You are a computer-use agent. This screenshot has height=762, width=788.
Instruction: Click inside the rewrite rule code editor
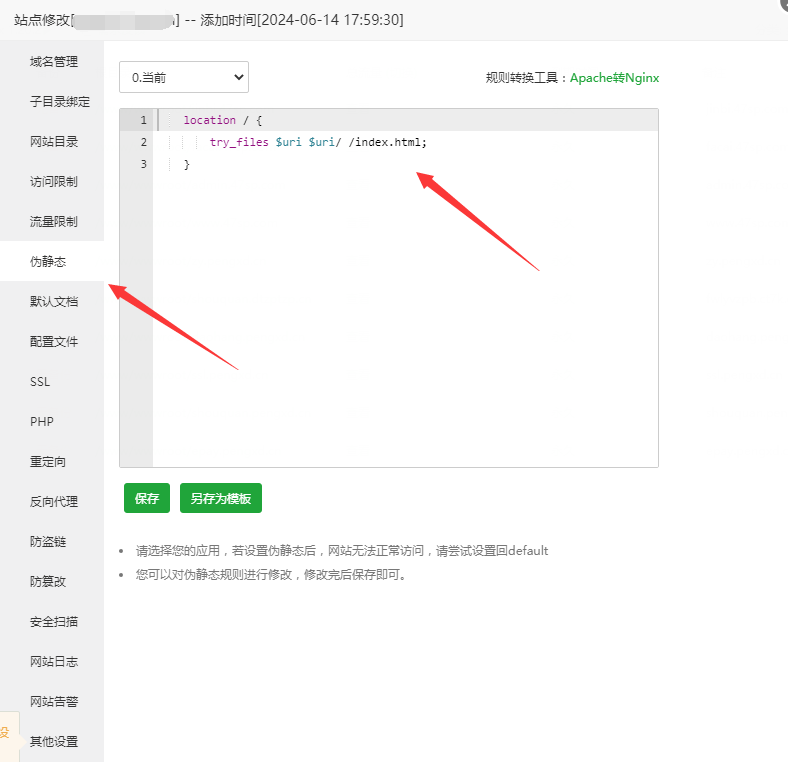[x=404, y=300]
